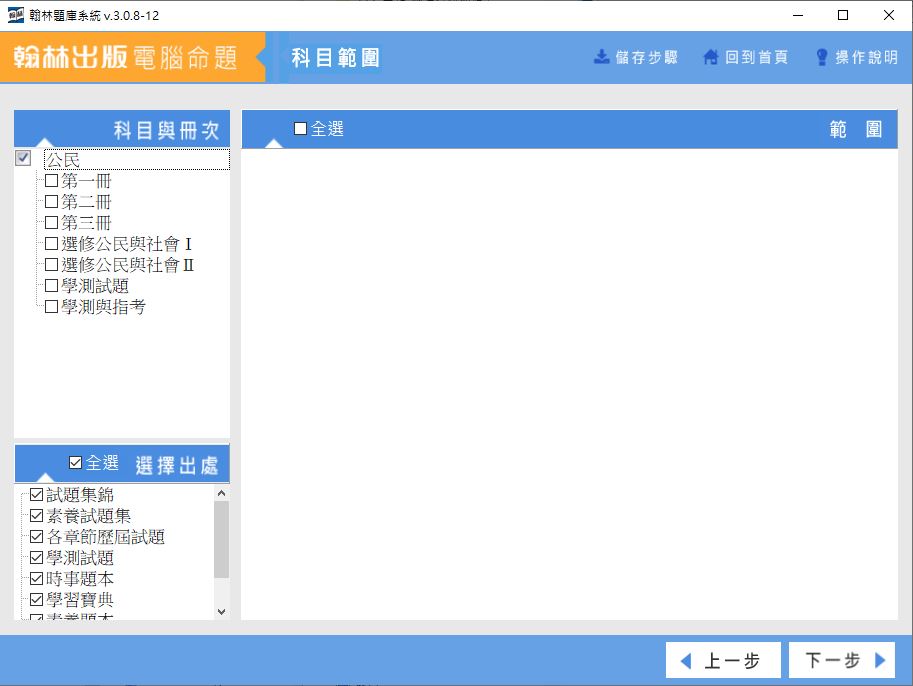This screenshot has height=686, width=913.
Task: Select the 第二冊 label
Action: [86, 202]
